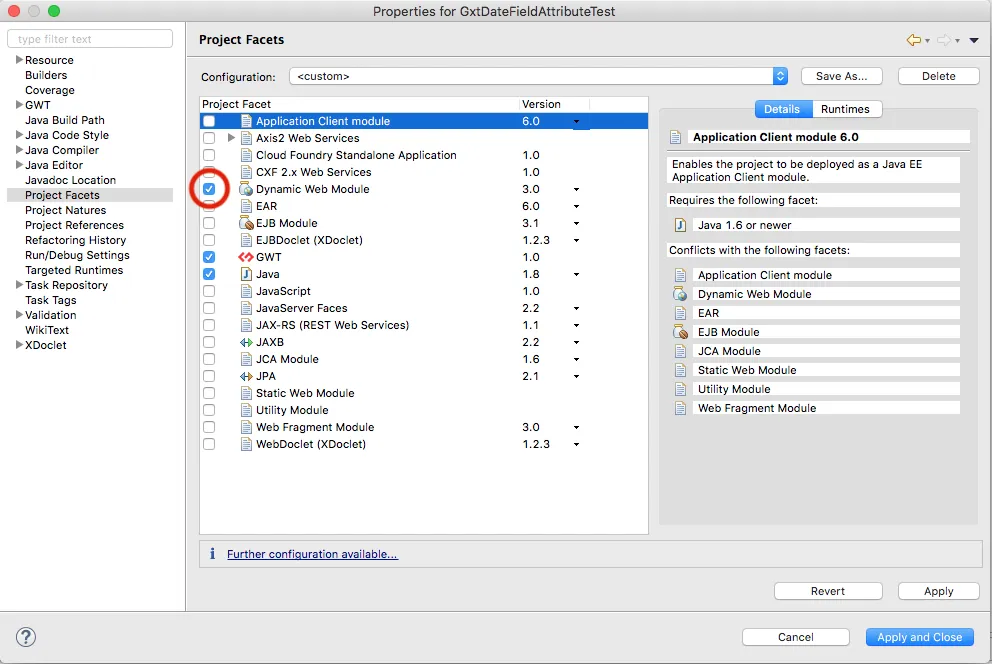
Task: Click the JPA facet icon
Action: (246, 376)
